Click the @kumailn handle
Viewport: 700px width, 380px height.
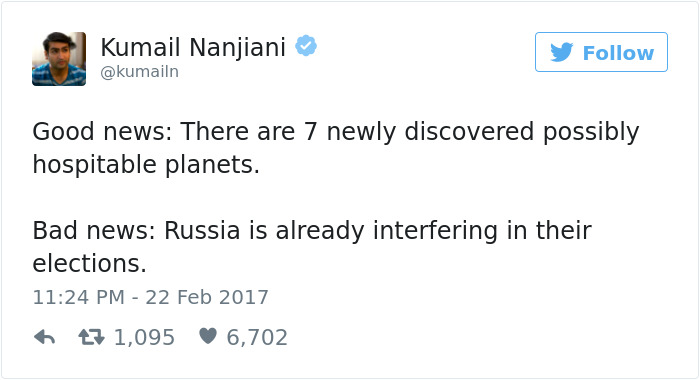[140, 71]
